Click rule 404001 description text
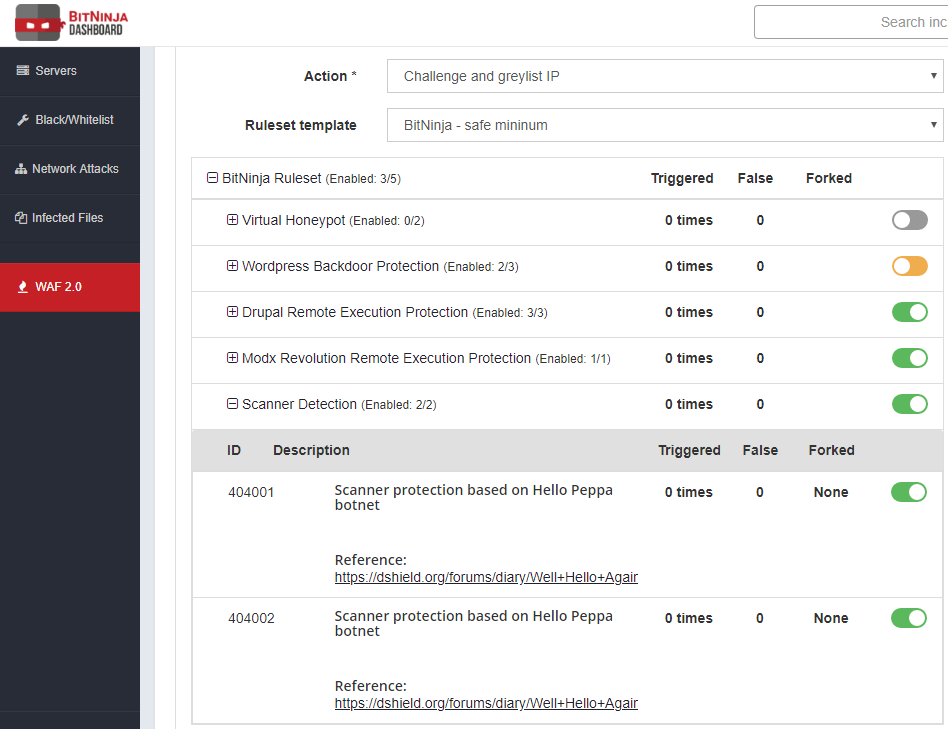This screenshot has height=729, width=948. 473,497
